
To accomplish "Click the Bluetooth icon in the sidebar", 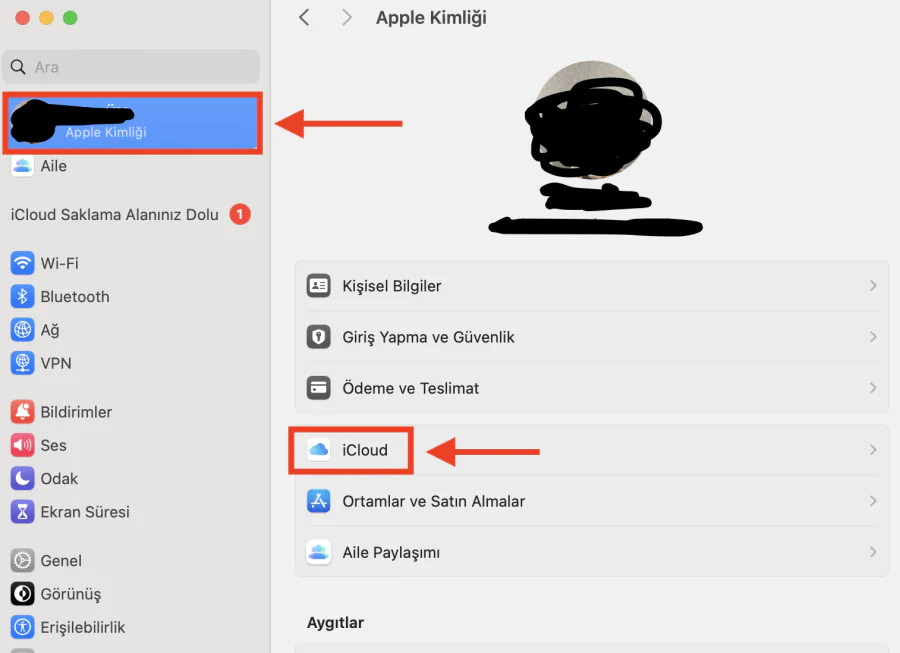I will click(x=22, y=296).
